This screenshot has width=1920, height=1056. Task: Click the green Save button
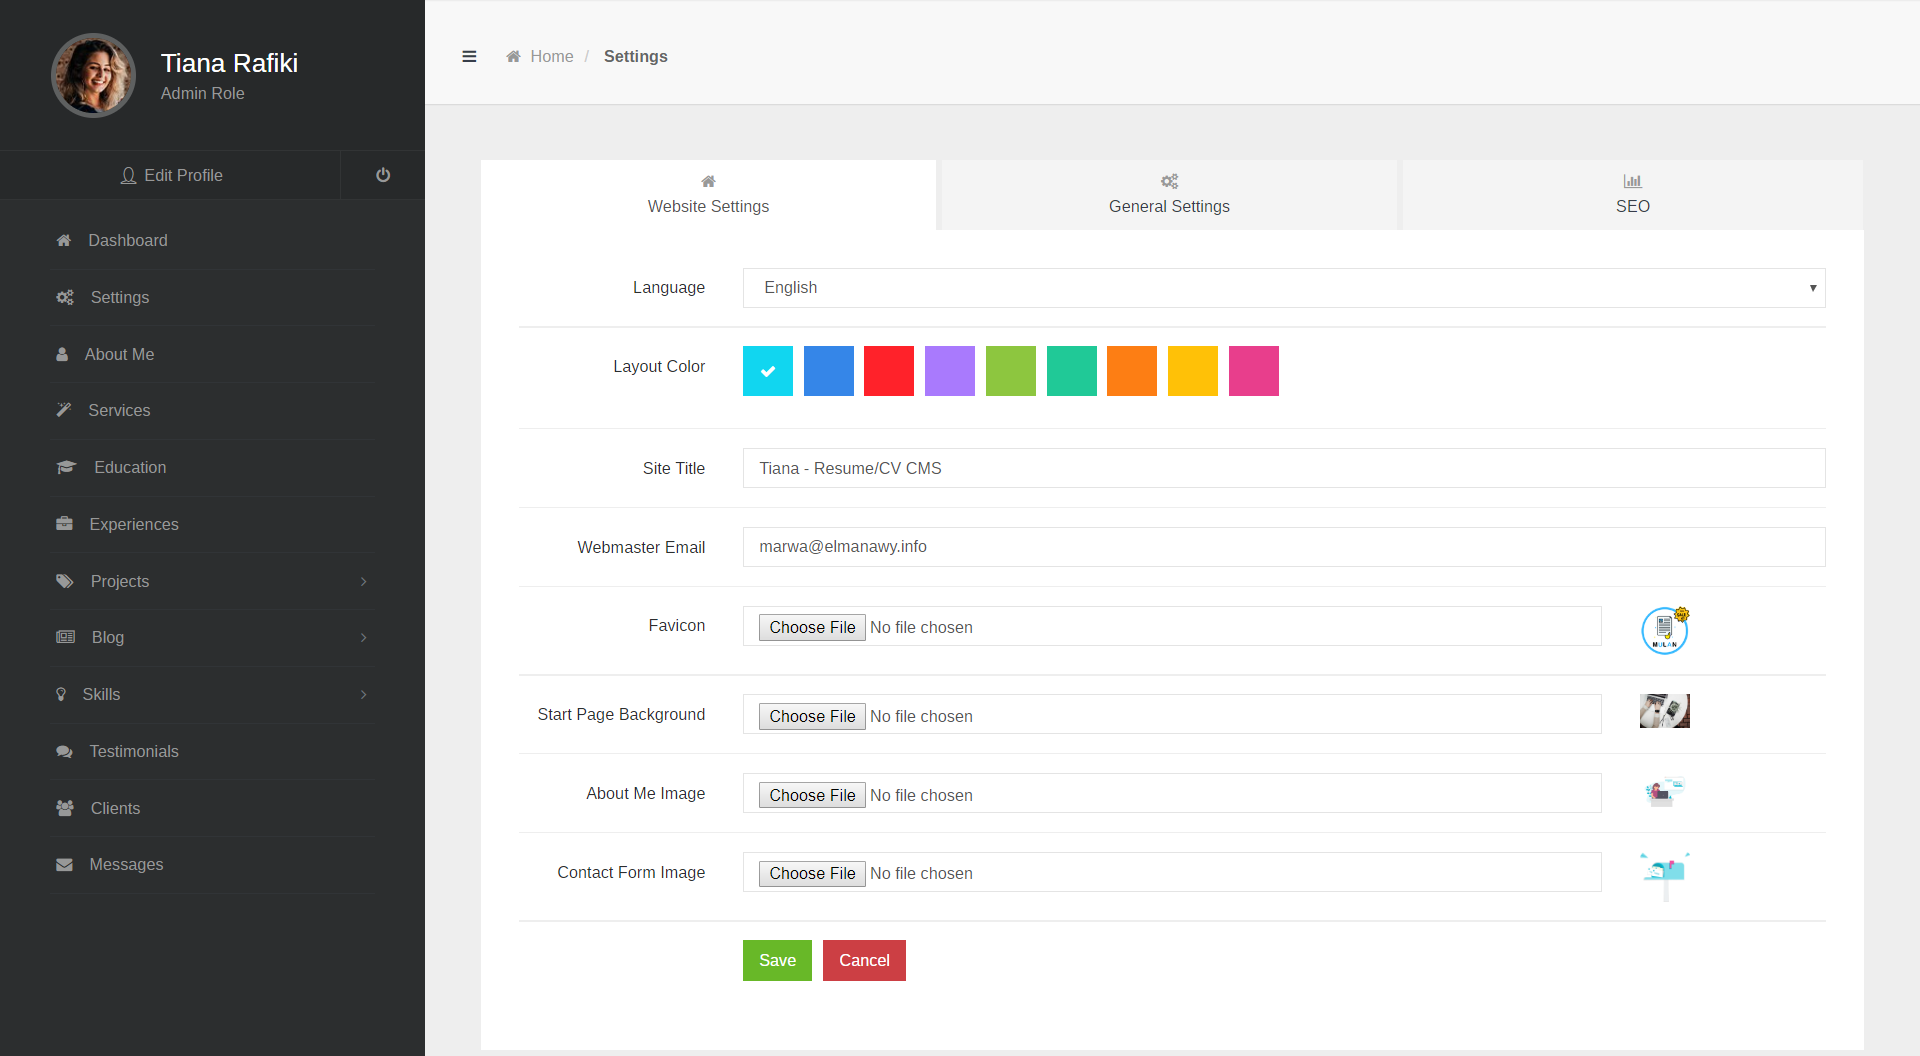pos(777,960)
